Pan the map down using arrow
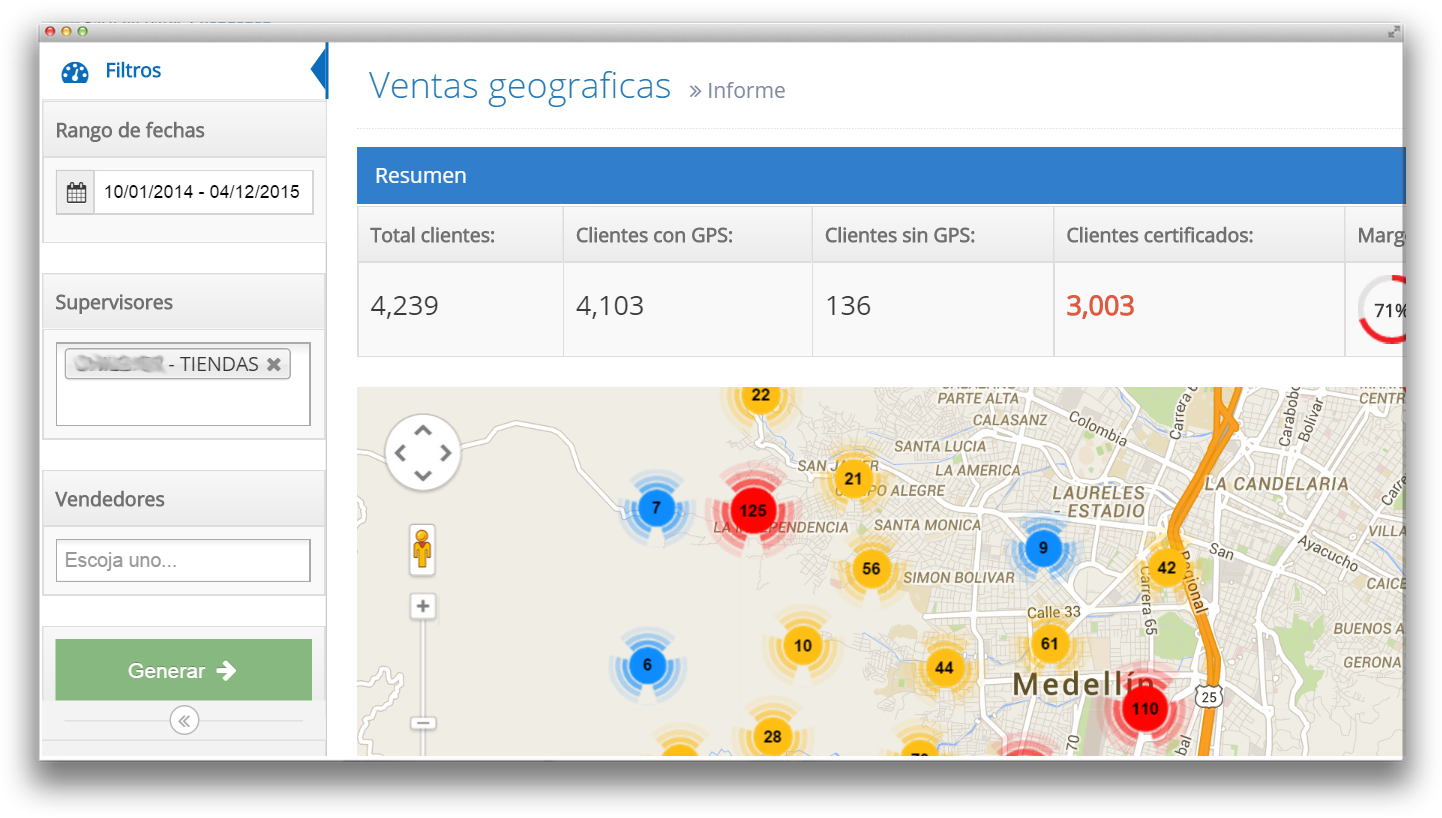Viewport: 1442px width, 818px height. (423, 475)
